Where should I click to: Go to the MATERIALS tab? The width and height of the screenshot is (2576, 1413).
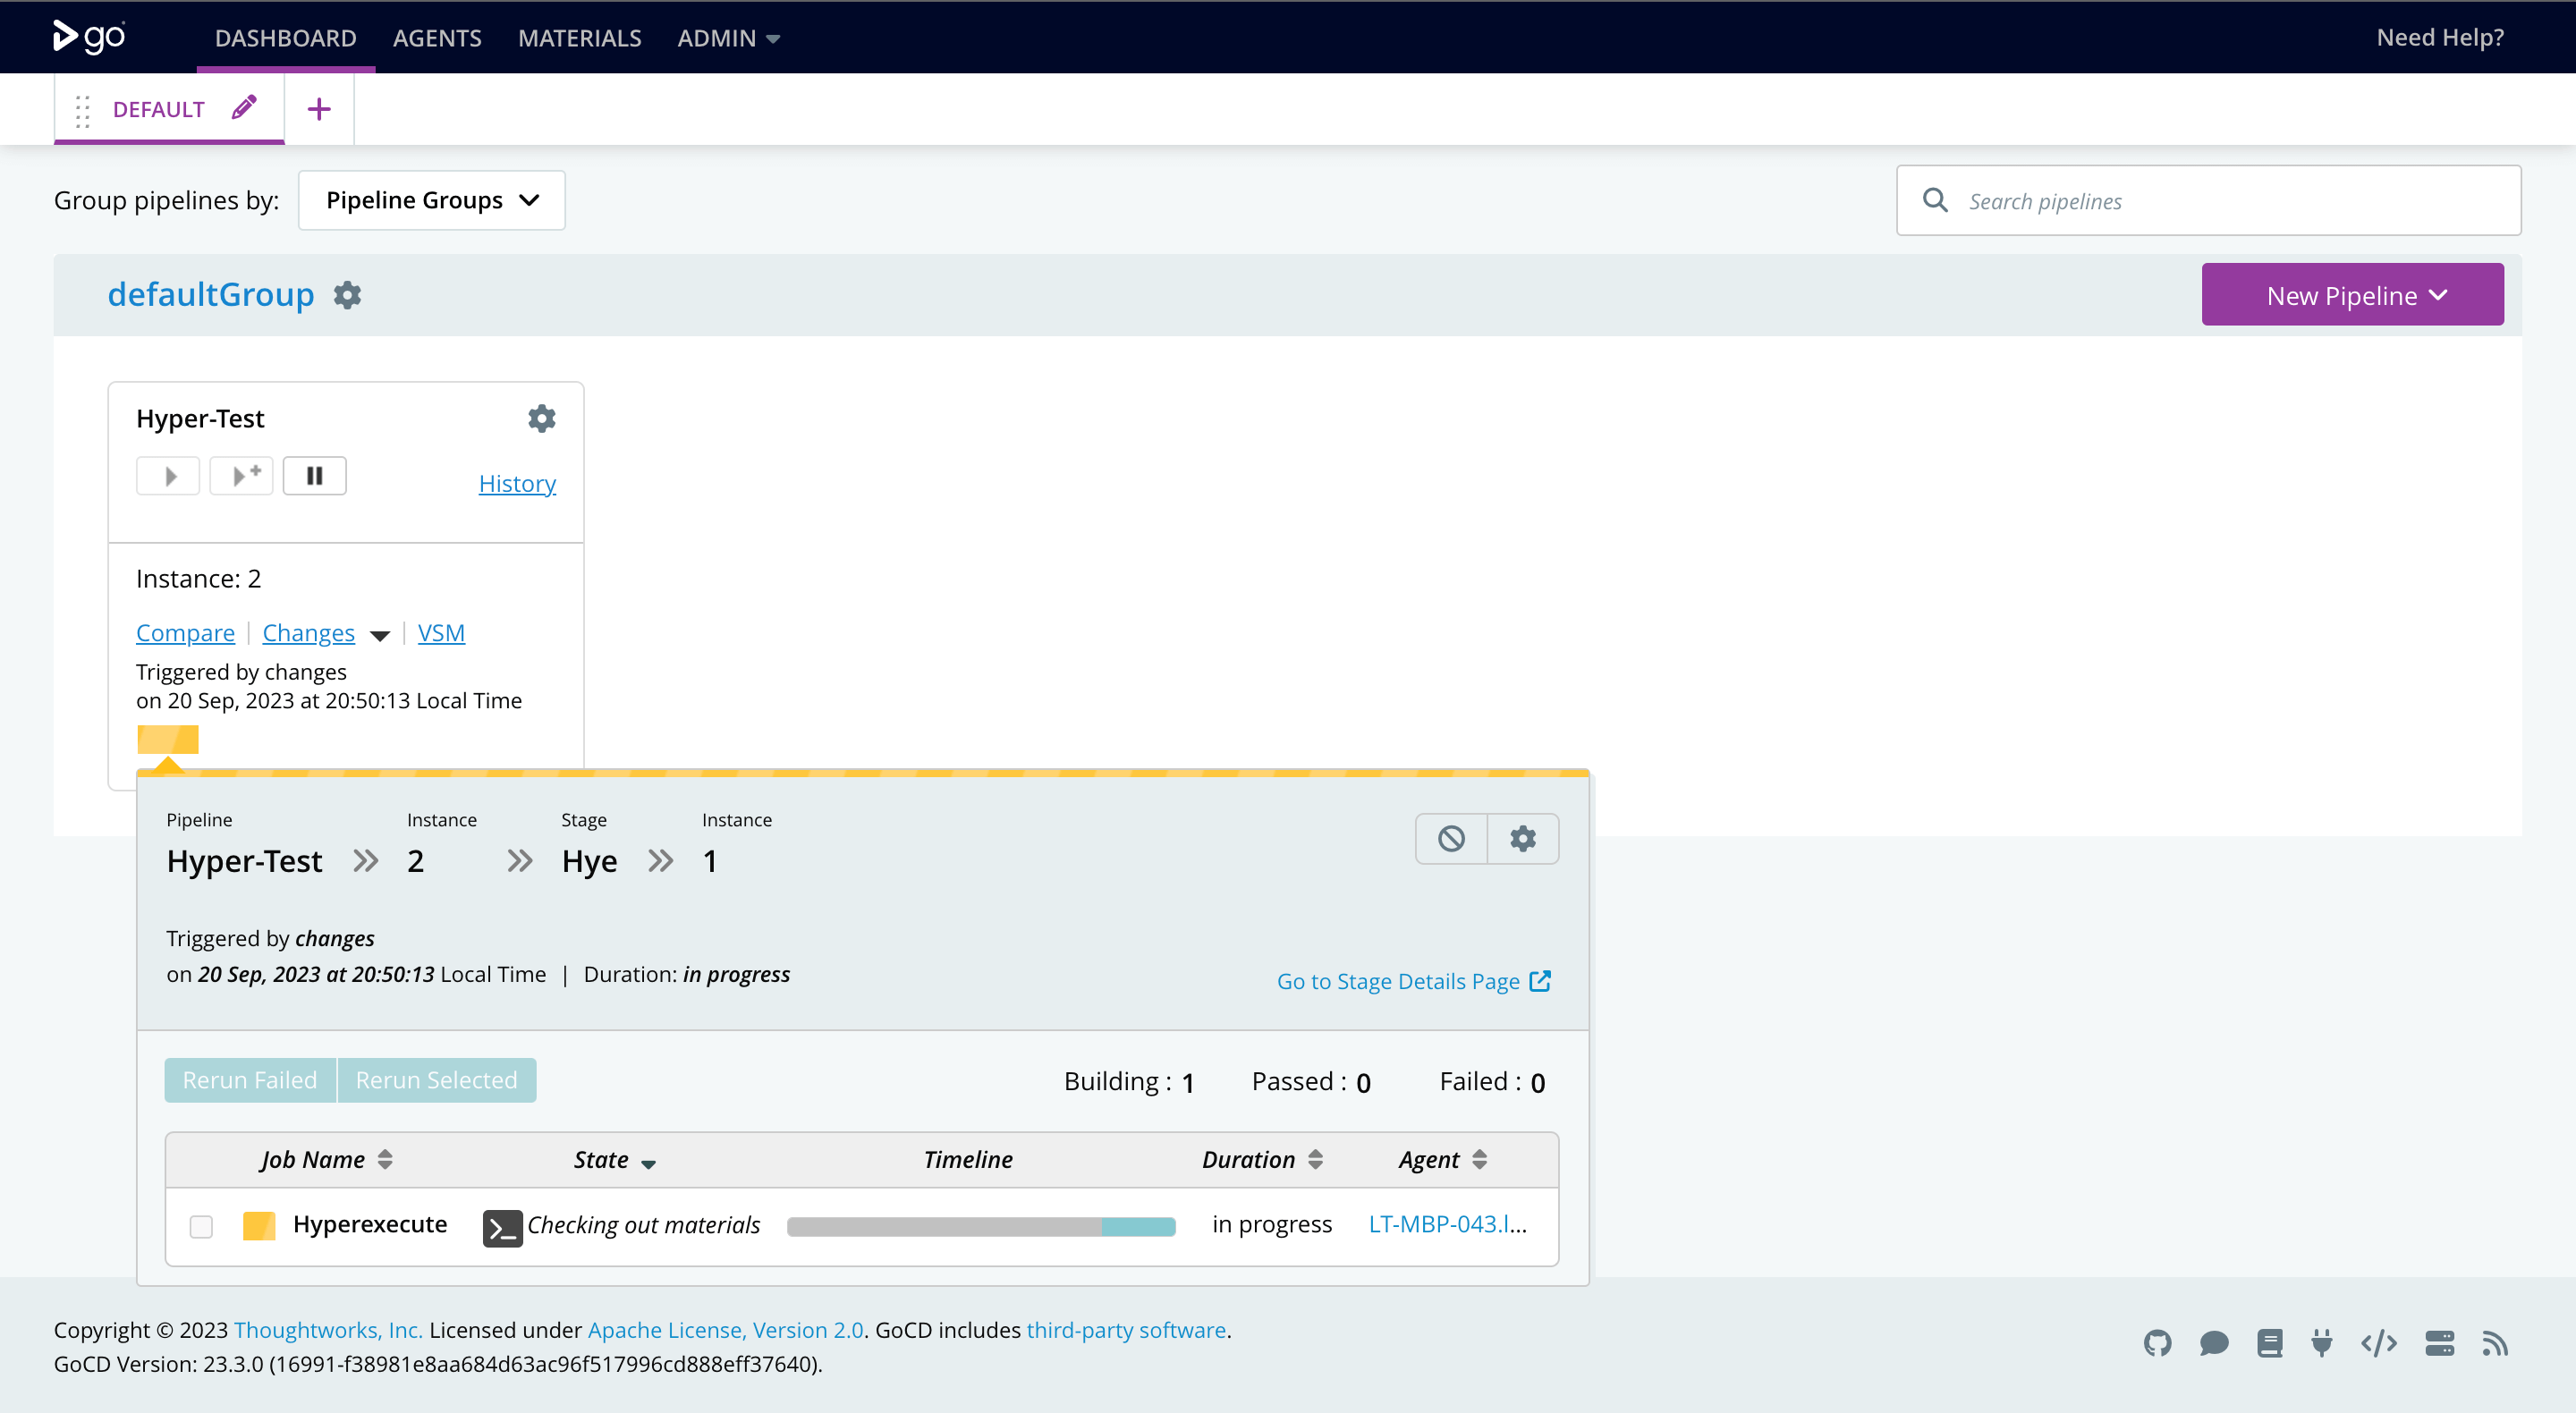(x=579, y=38)
